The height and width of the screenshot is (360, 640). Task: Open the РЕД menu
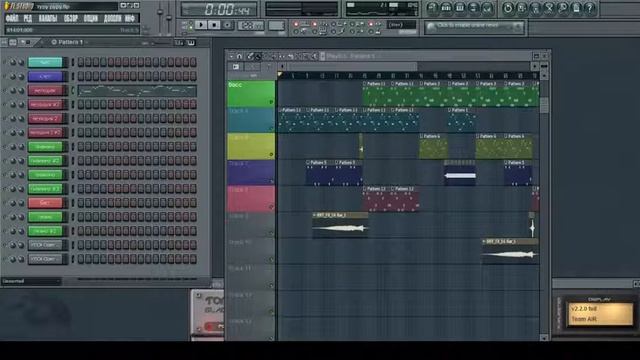(28, 18)
